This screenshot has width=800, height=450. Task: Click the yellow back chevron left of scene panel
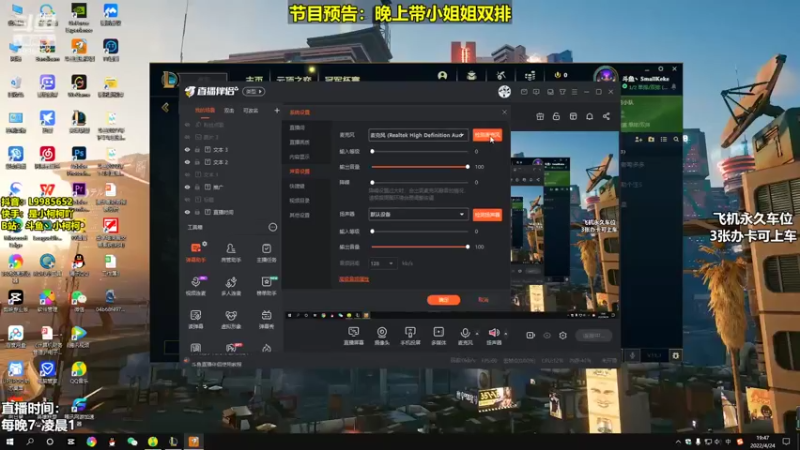click(x=165, y=108)
